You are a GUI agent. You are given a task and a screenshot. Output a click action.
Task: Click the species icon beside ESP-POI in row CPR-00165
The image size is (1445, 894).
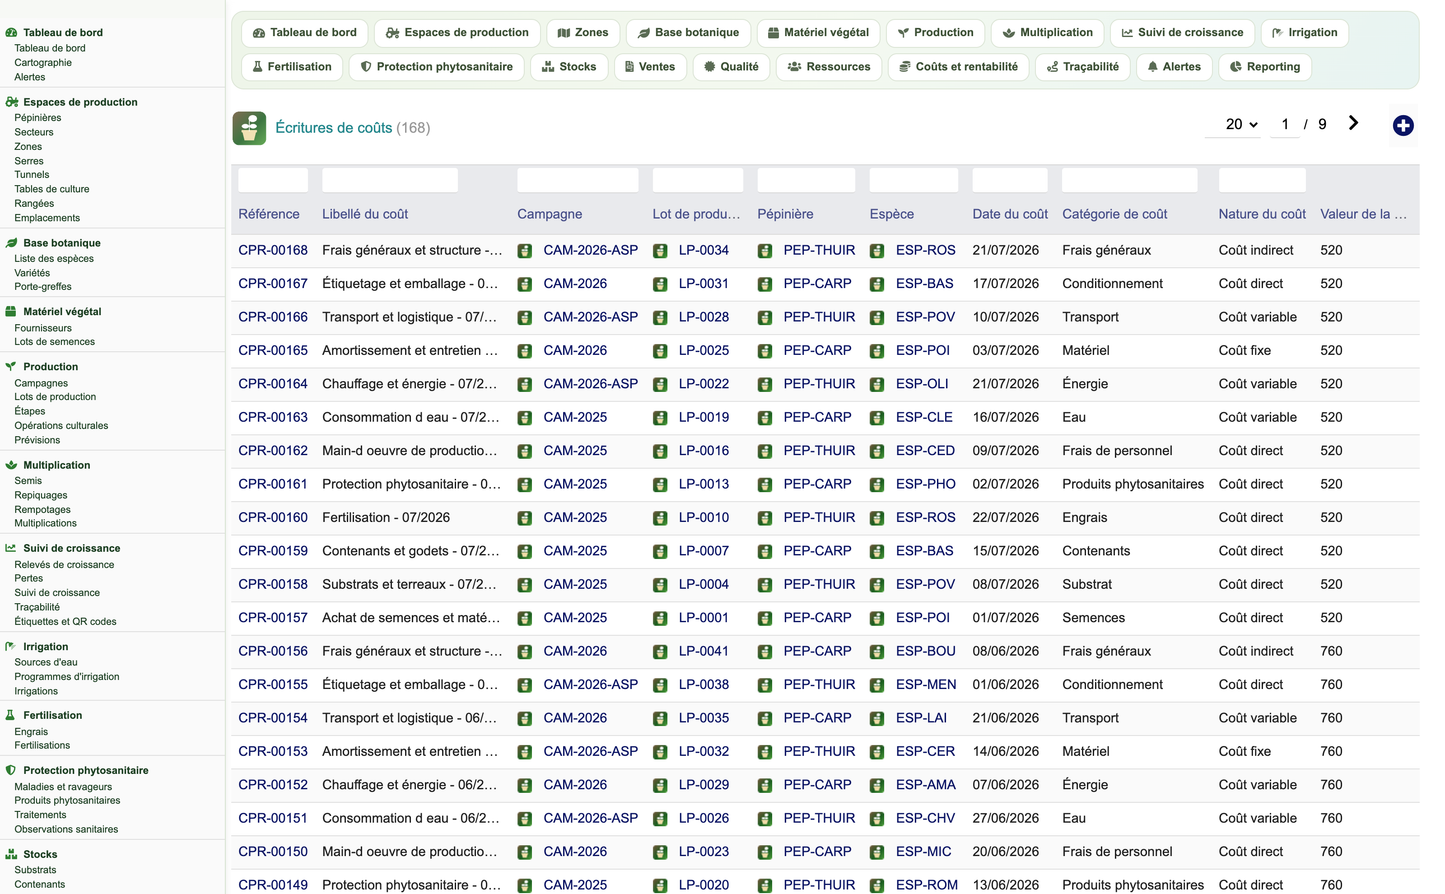click(x=877, y=351)
